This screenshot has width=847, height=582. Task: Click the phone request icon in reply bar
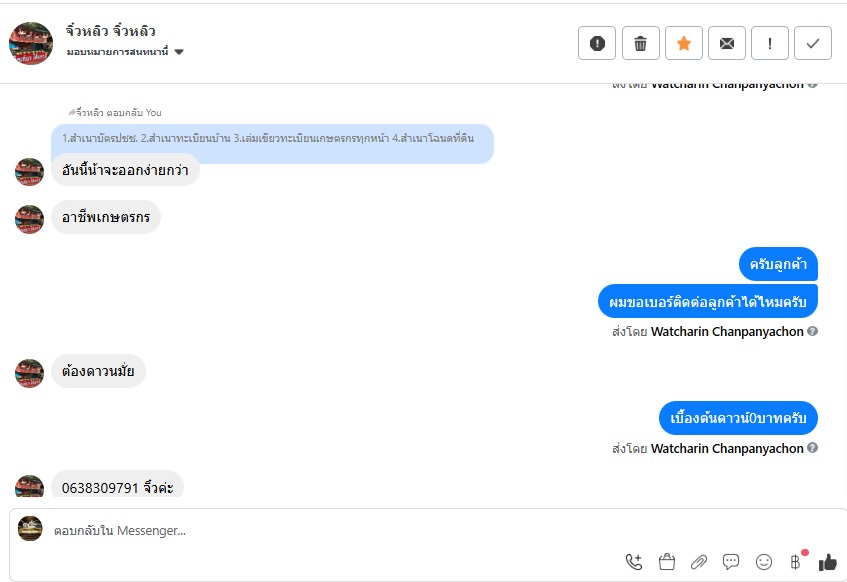point(634,562)
